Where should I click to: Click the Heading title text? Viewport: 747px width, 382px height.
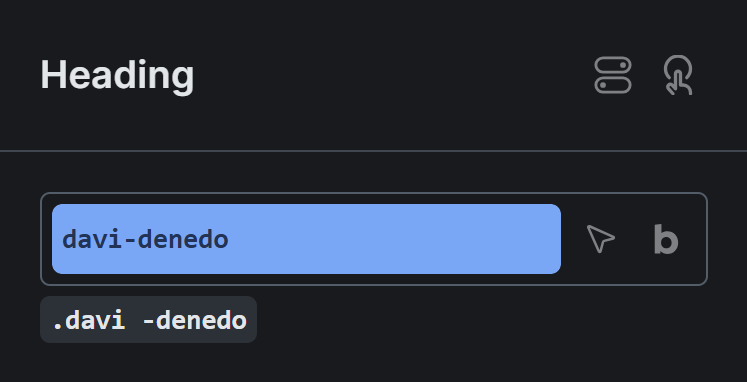pyautogui.click(x=117, y=76)
